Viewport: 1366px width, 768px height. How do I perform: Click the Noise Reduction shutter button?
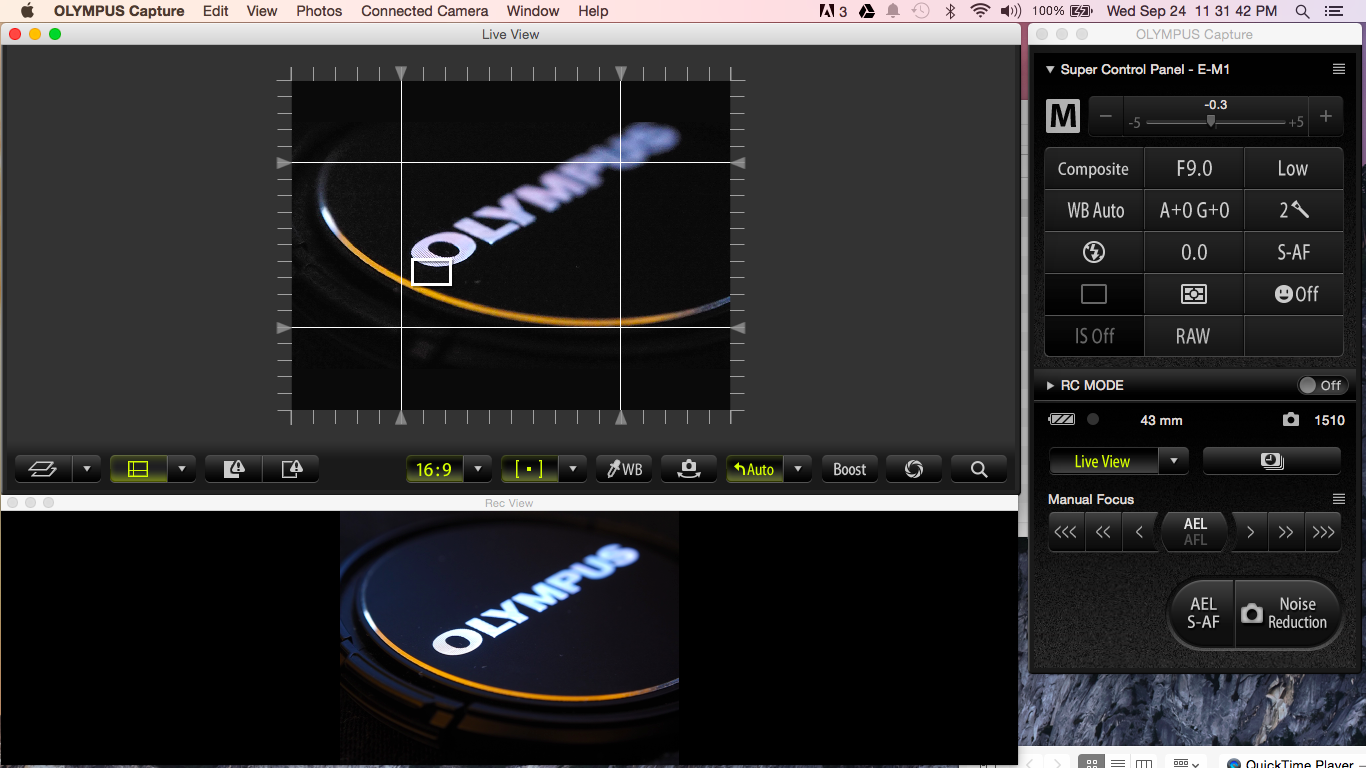(x=1288, y=613)
